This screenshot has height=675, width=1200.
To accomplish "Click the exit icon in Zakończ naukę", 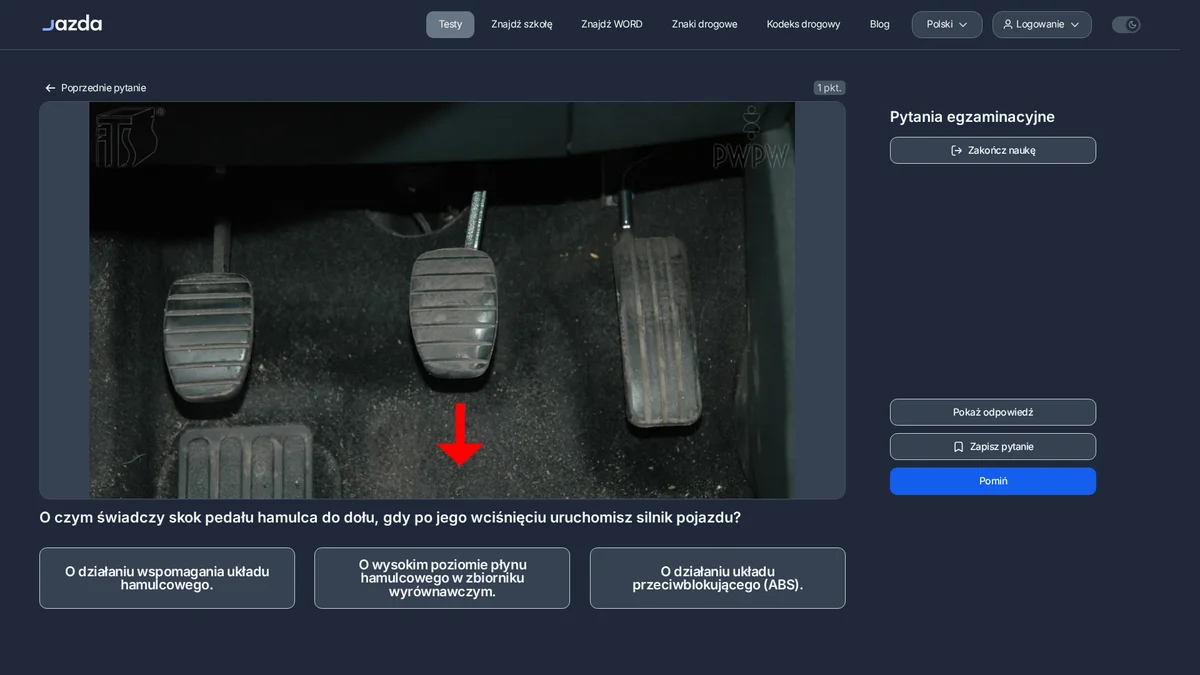I will coord(956,150).
